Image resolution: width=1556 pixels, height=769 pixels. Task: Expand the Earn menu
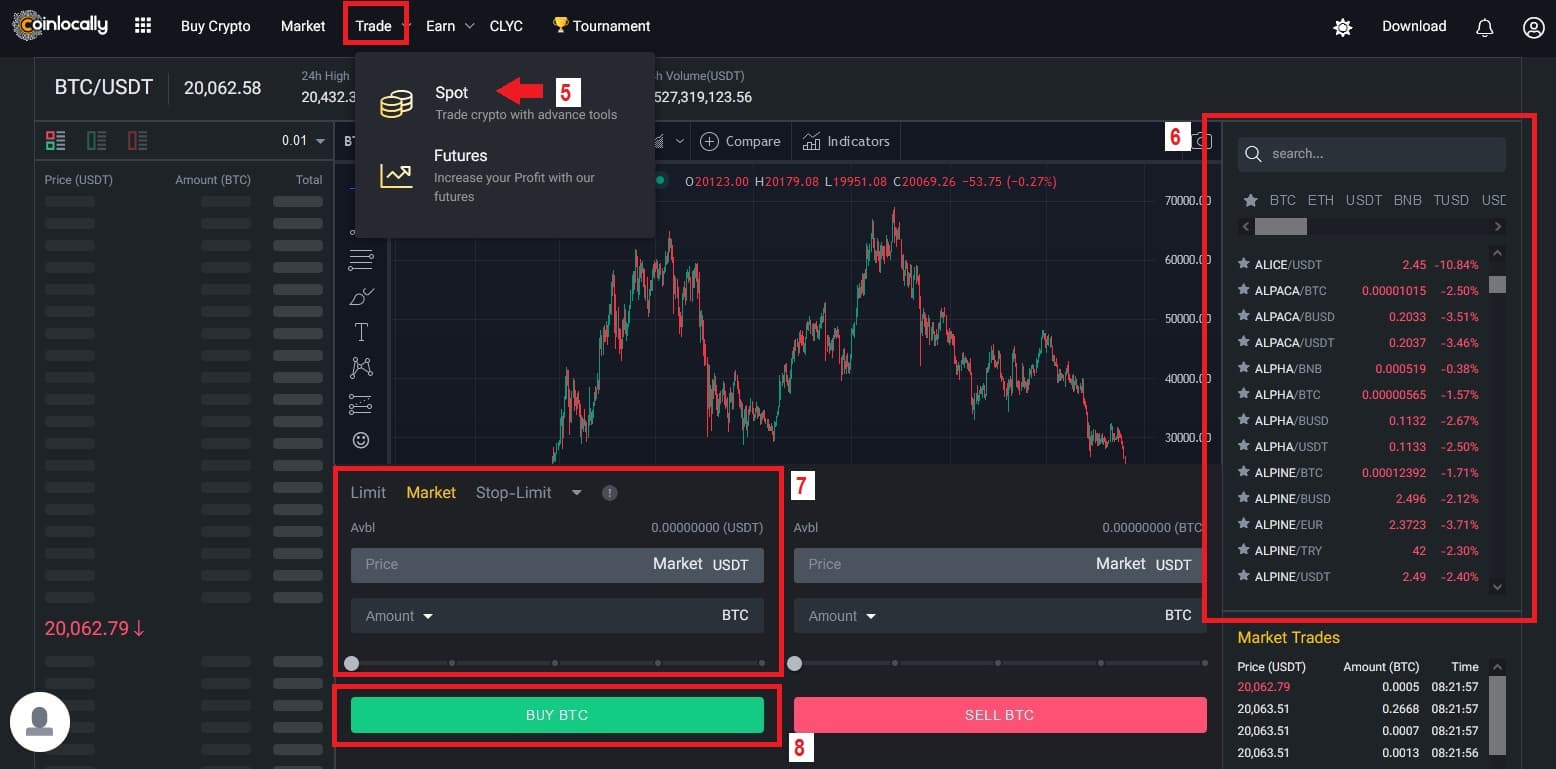click(x=449, y=26)
